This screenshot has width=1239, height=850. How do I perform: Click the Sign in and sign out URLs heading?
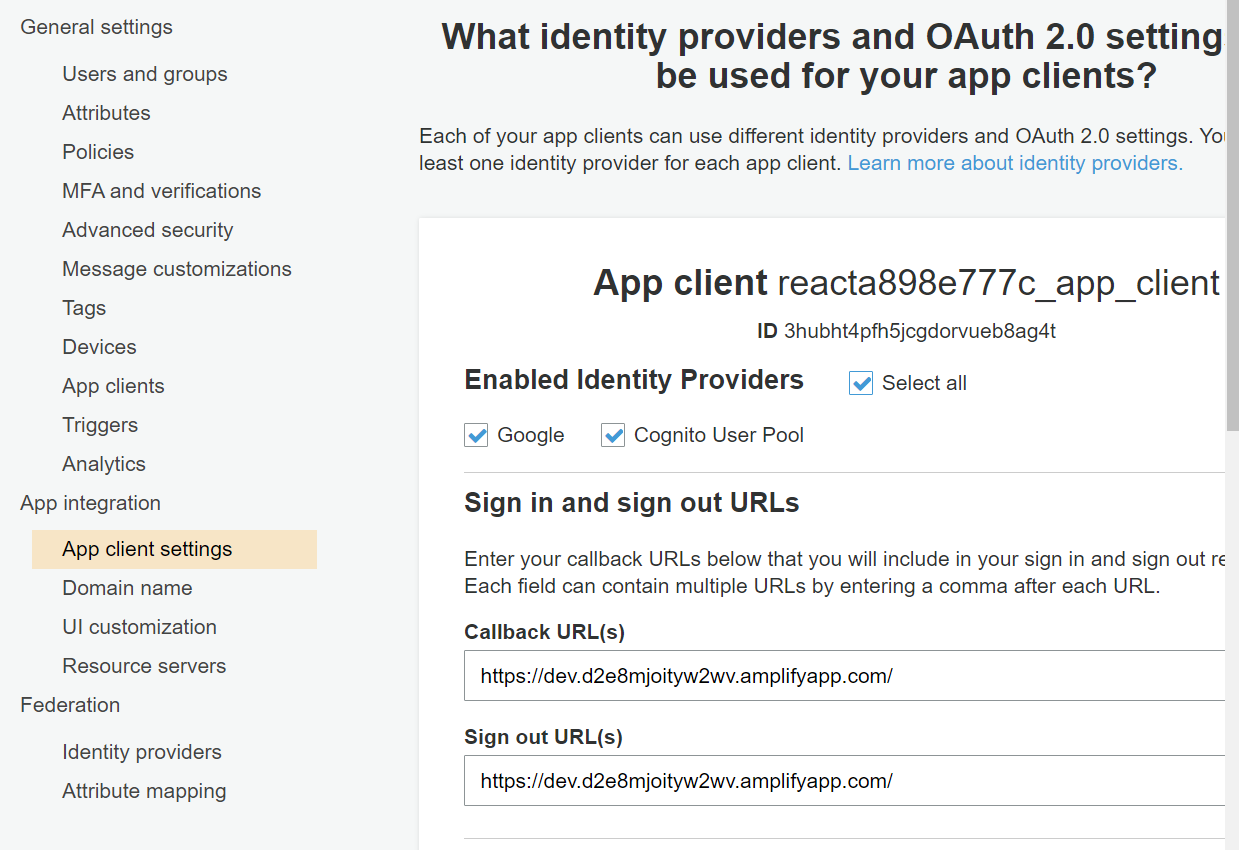pyautogui.click(x=632, y=503)
